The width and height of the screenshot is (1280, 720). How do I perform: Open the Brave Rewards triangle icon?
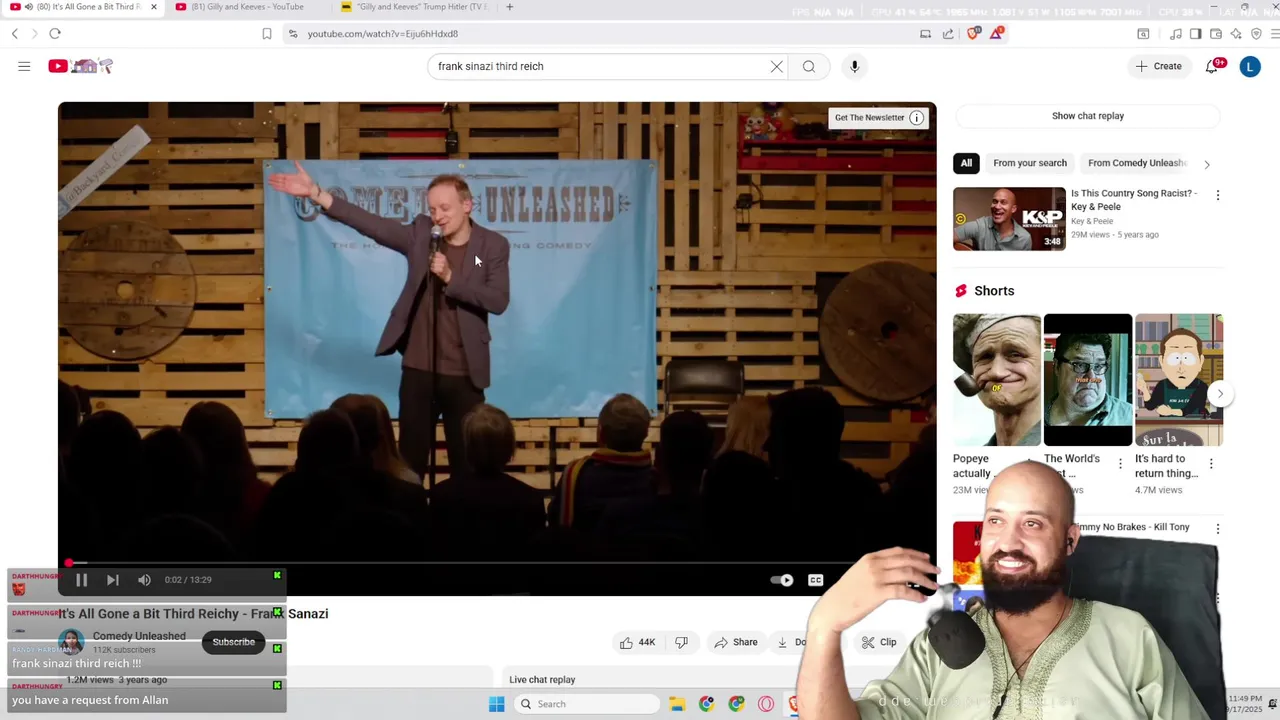click(997, 34)
